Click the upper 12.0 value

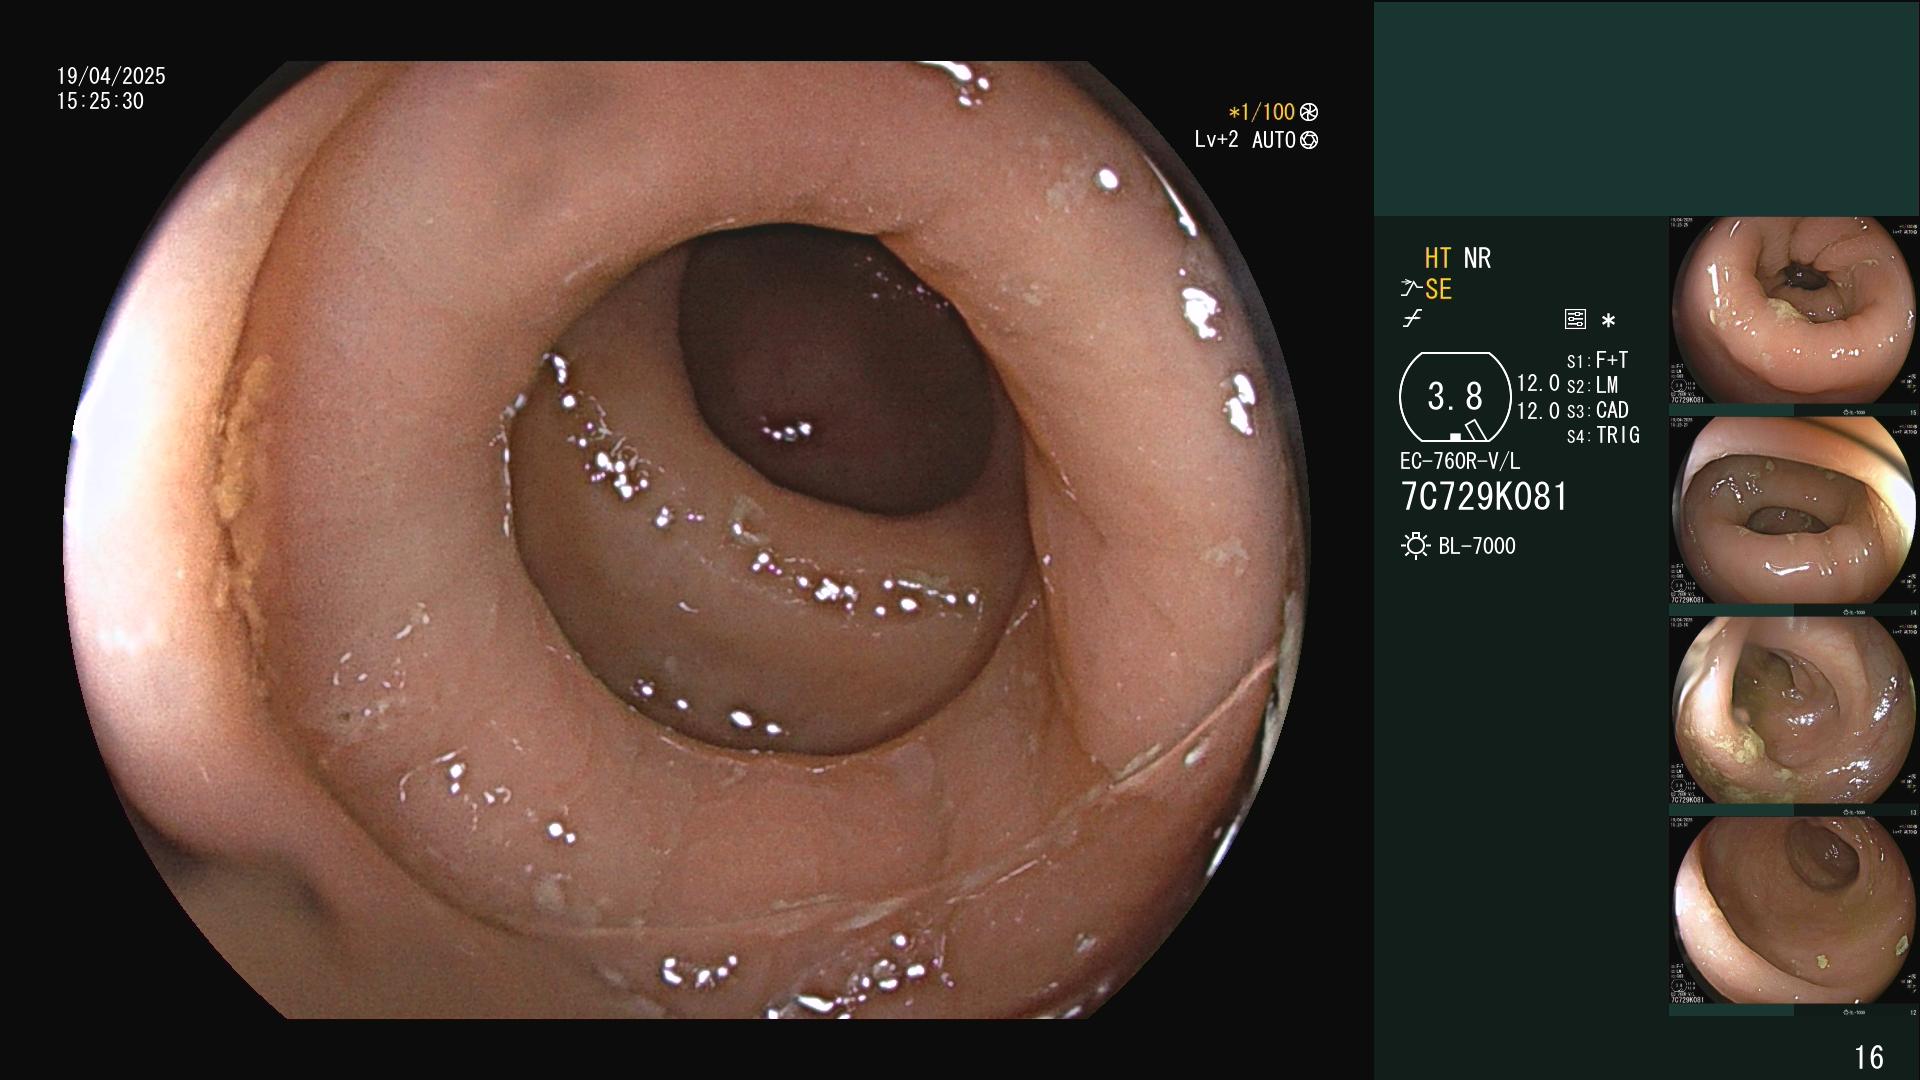tap(1538, 383)
